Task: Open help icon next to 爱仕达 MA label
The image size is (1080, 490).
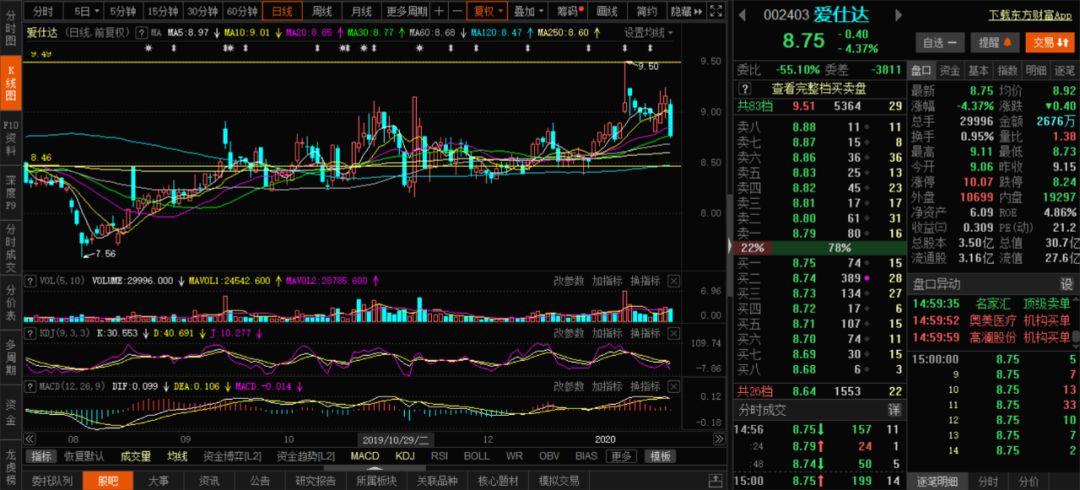Action: click(x=141, y=32)
